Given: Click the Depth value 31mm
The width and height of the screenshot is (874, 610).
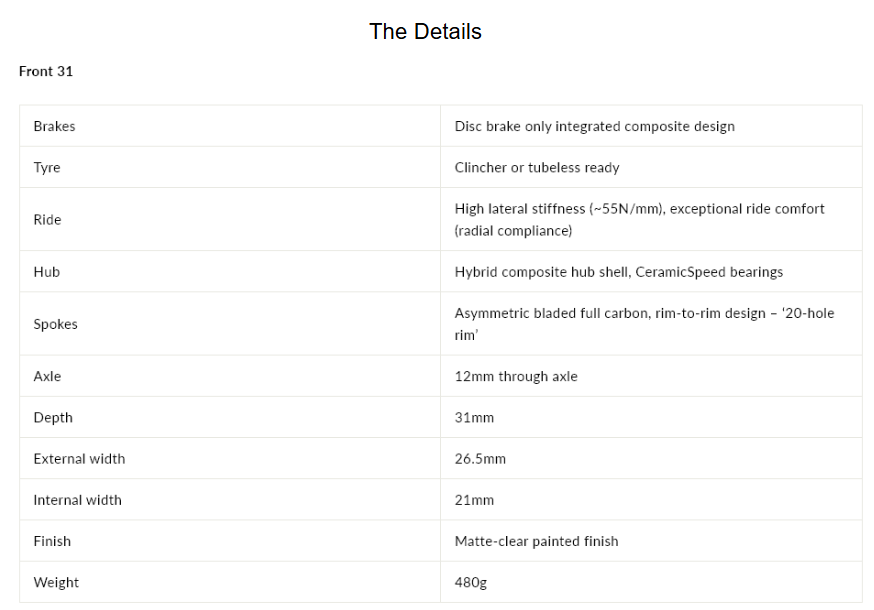Looking at the screenshot, I should click(474, 418).
